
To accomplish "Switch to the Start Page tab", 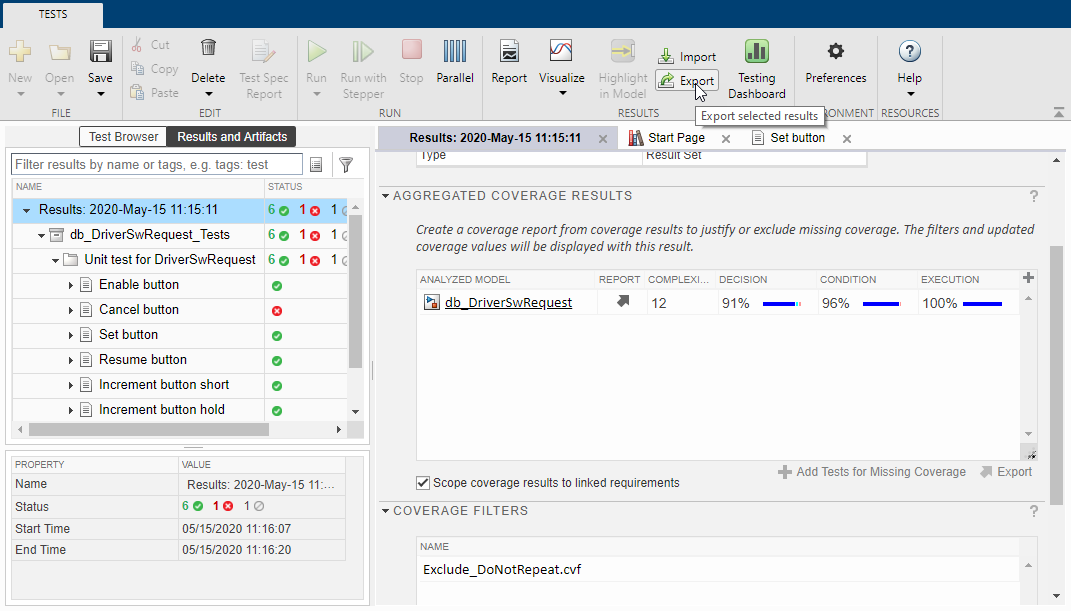I will pyautogui.click(x=676, y=138).
